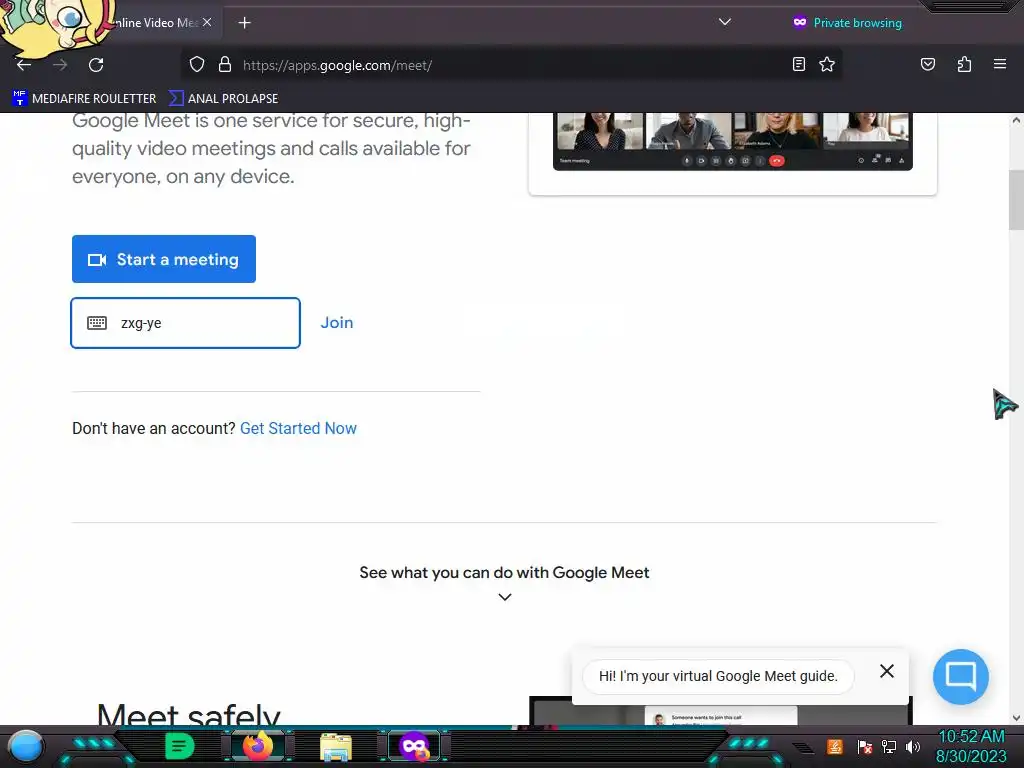Expand the list all tabs chevron
Viewport: 1024px width, 768px height.
(x=724, y=22)
